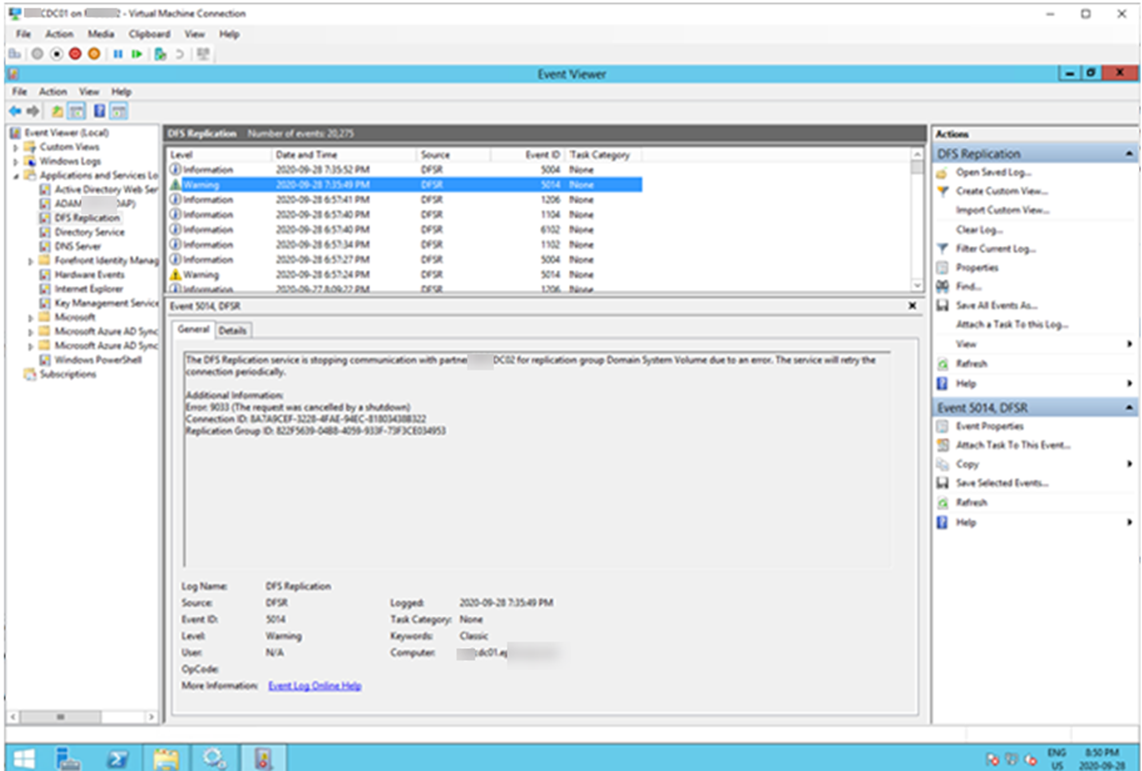Click ENG US language indicator in tray

(1056, 759)
